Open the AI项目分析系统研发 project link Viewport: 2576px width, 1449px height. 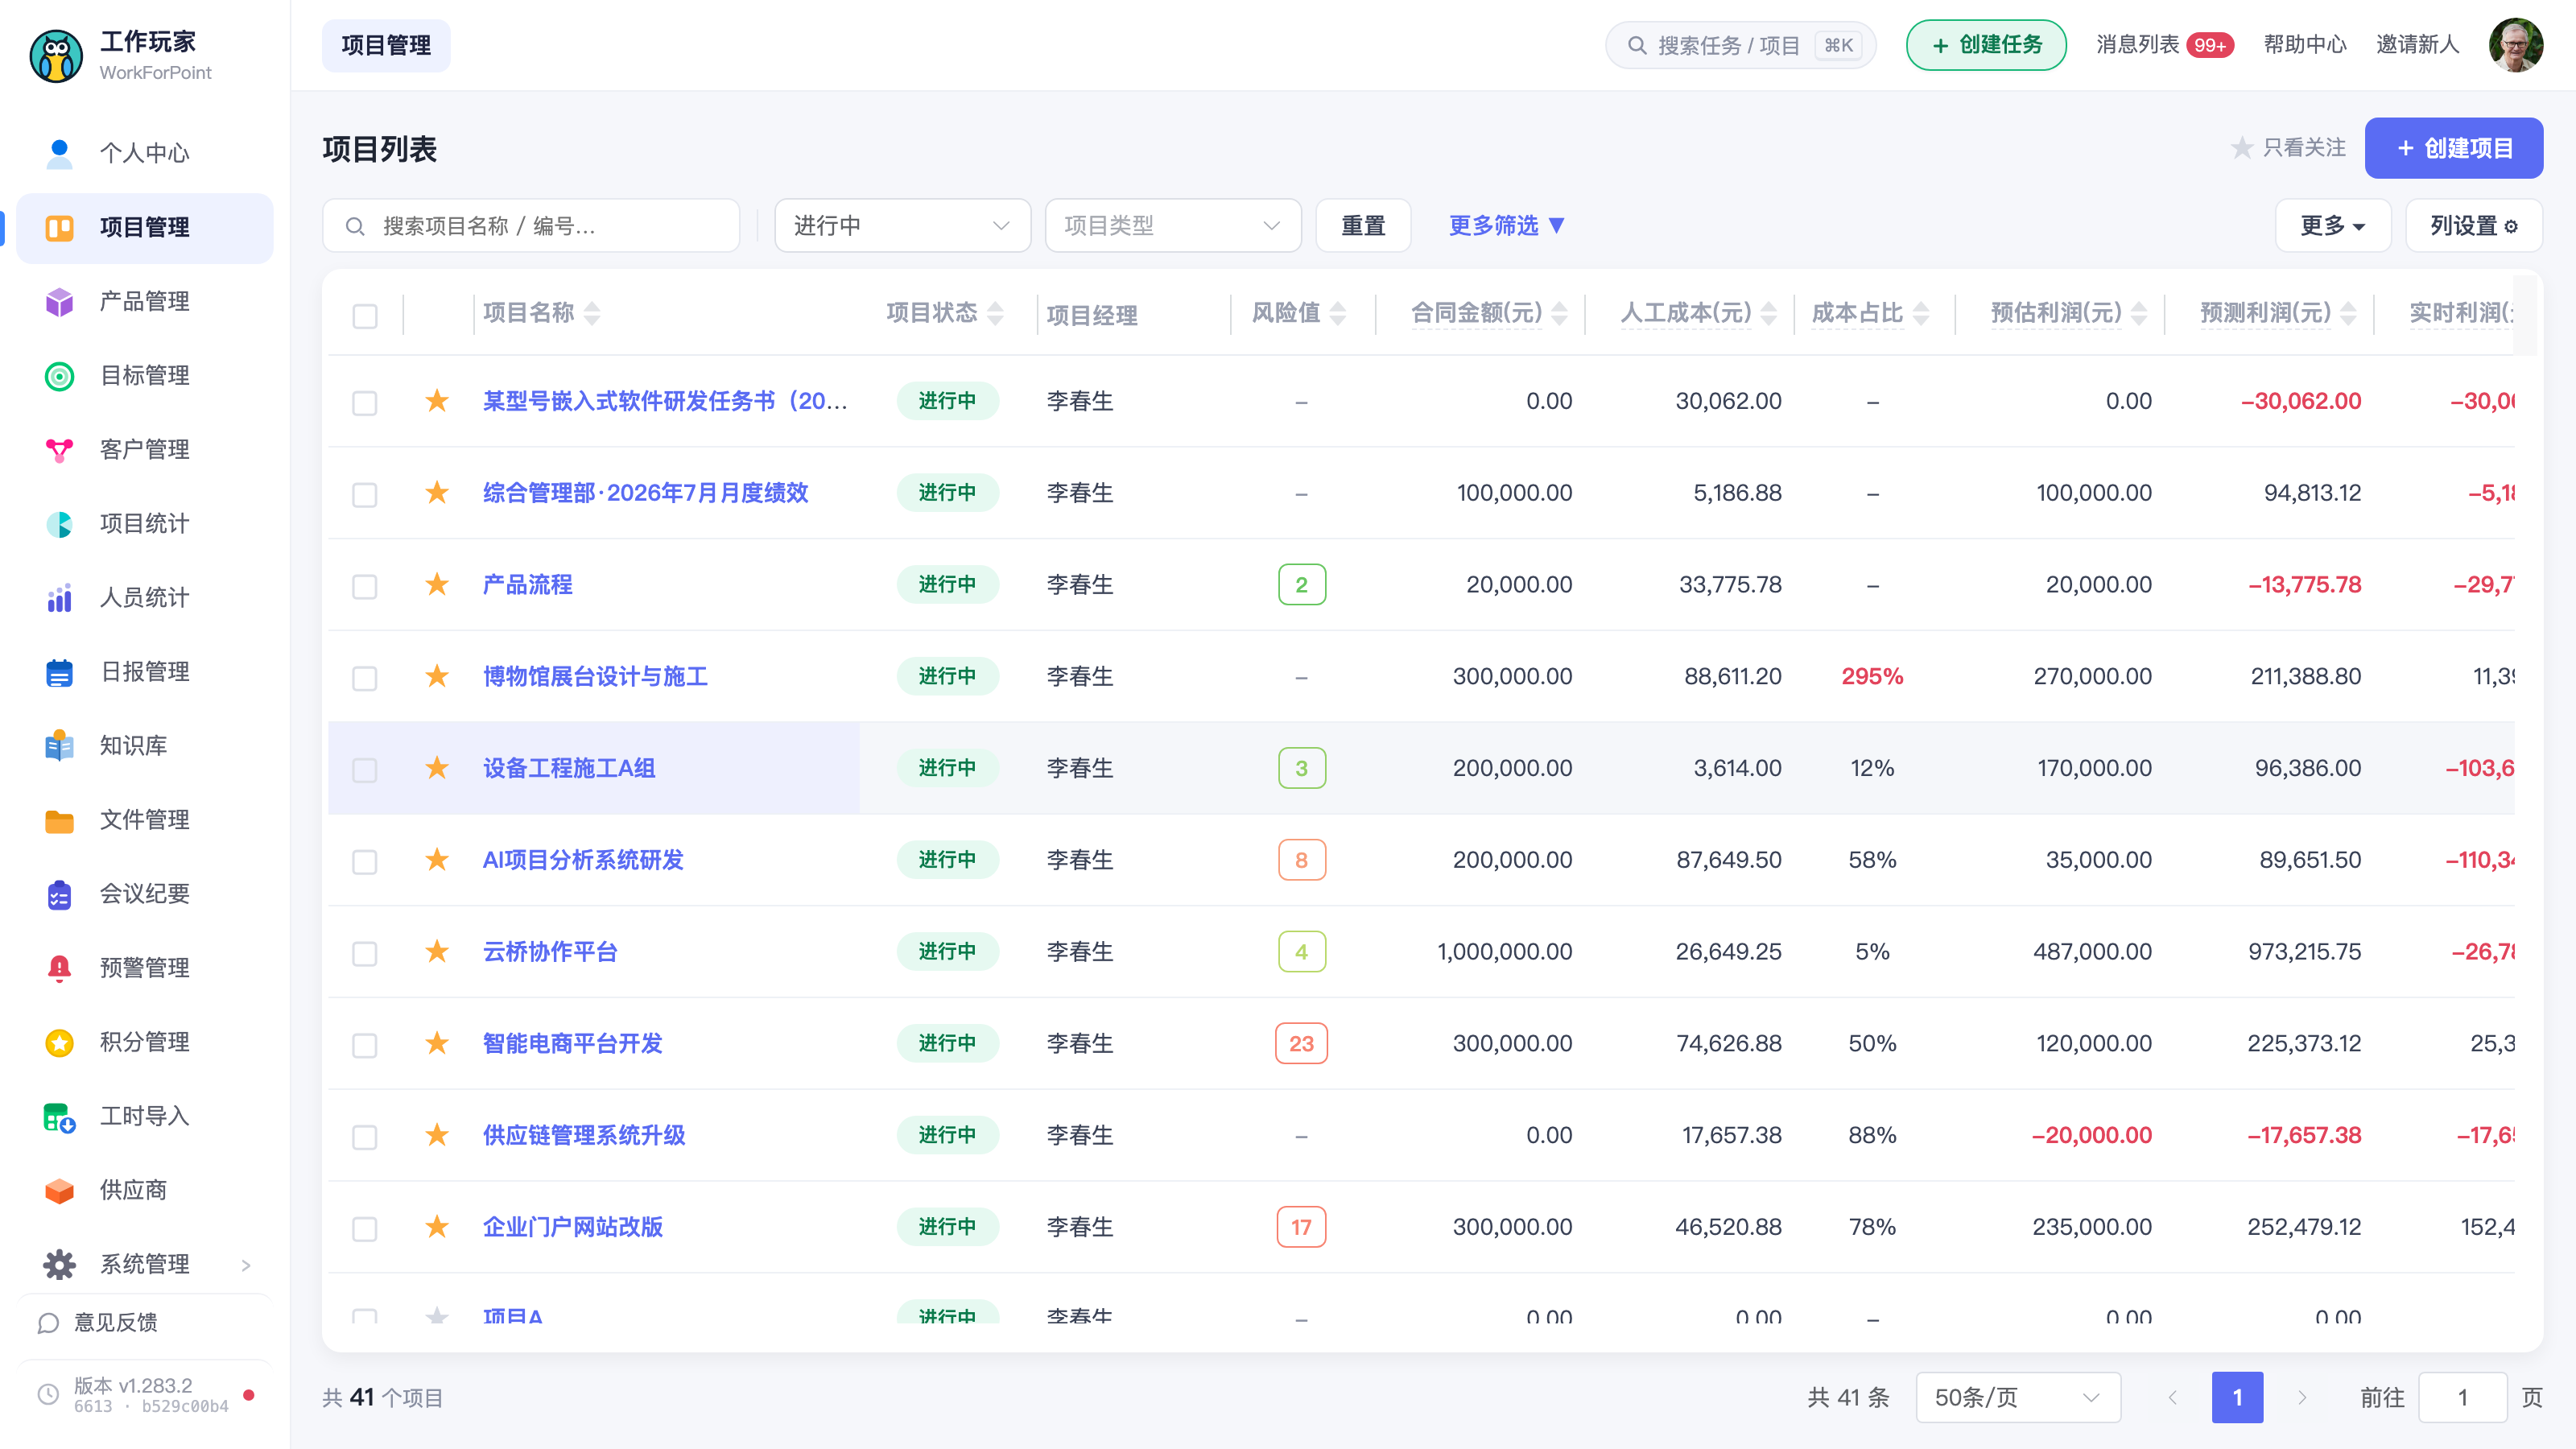point(583,860)
